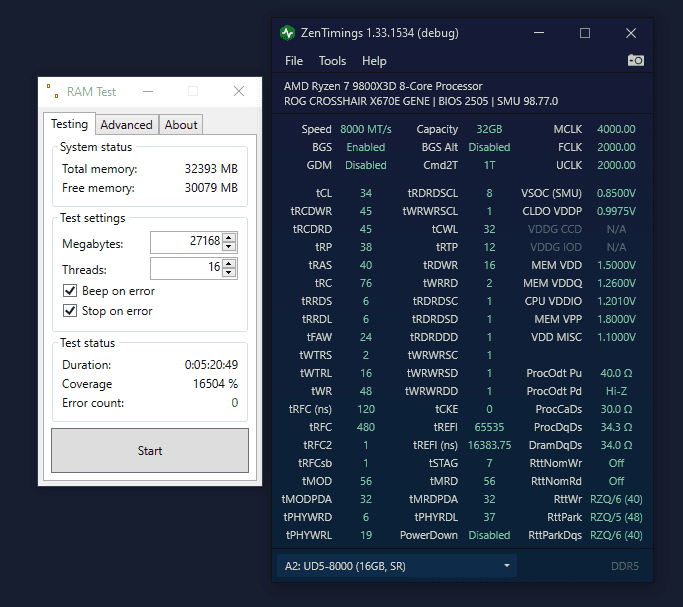This screenshot has height=607, width=683.
Task: Click the MEM VDD value 1.5000V
Action: click(616, 265)
